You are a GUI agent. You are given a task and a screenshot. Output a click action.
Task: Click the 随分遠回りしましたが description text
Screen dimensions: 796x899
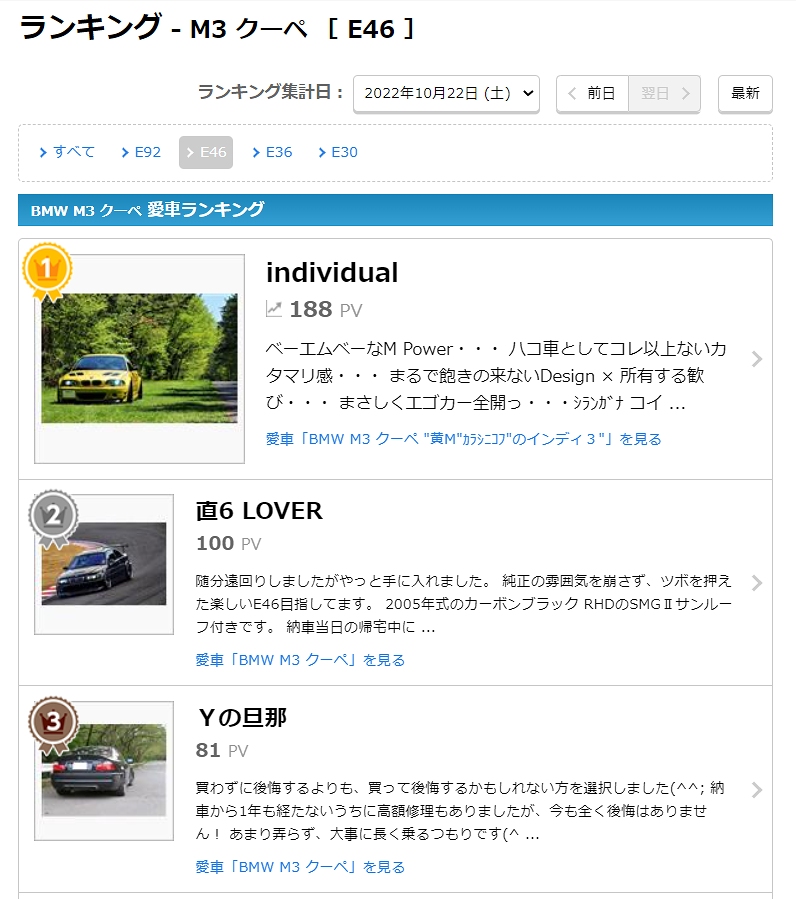[x=464, y=604]
